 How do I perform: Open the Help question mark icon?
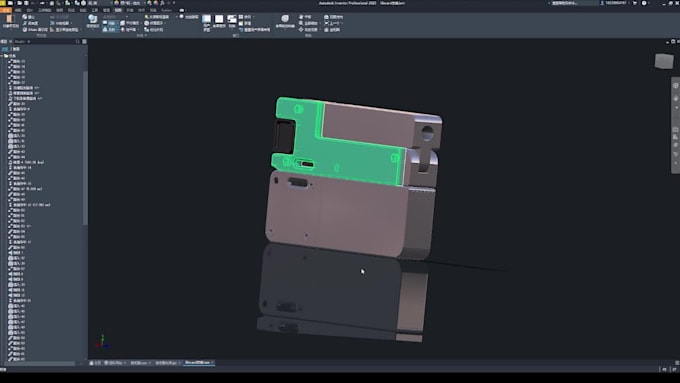click(644, 3)
